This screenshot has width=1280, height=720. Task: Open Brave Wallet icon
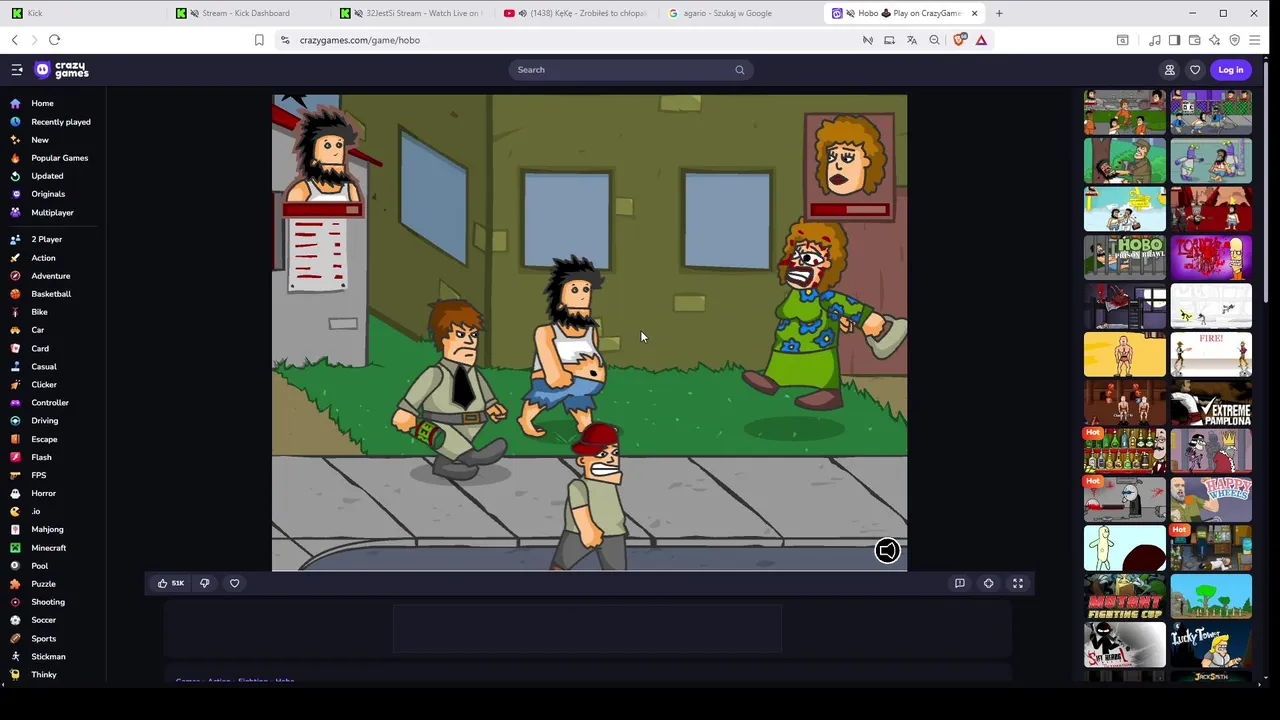(x=1195, y=40)
